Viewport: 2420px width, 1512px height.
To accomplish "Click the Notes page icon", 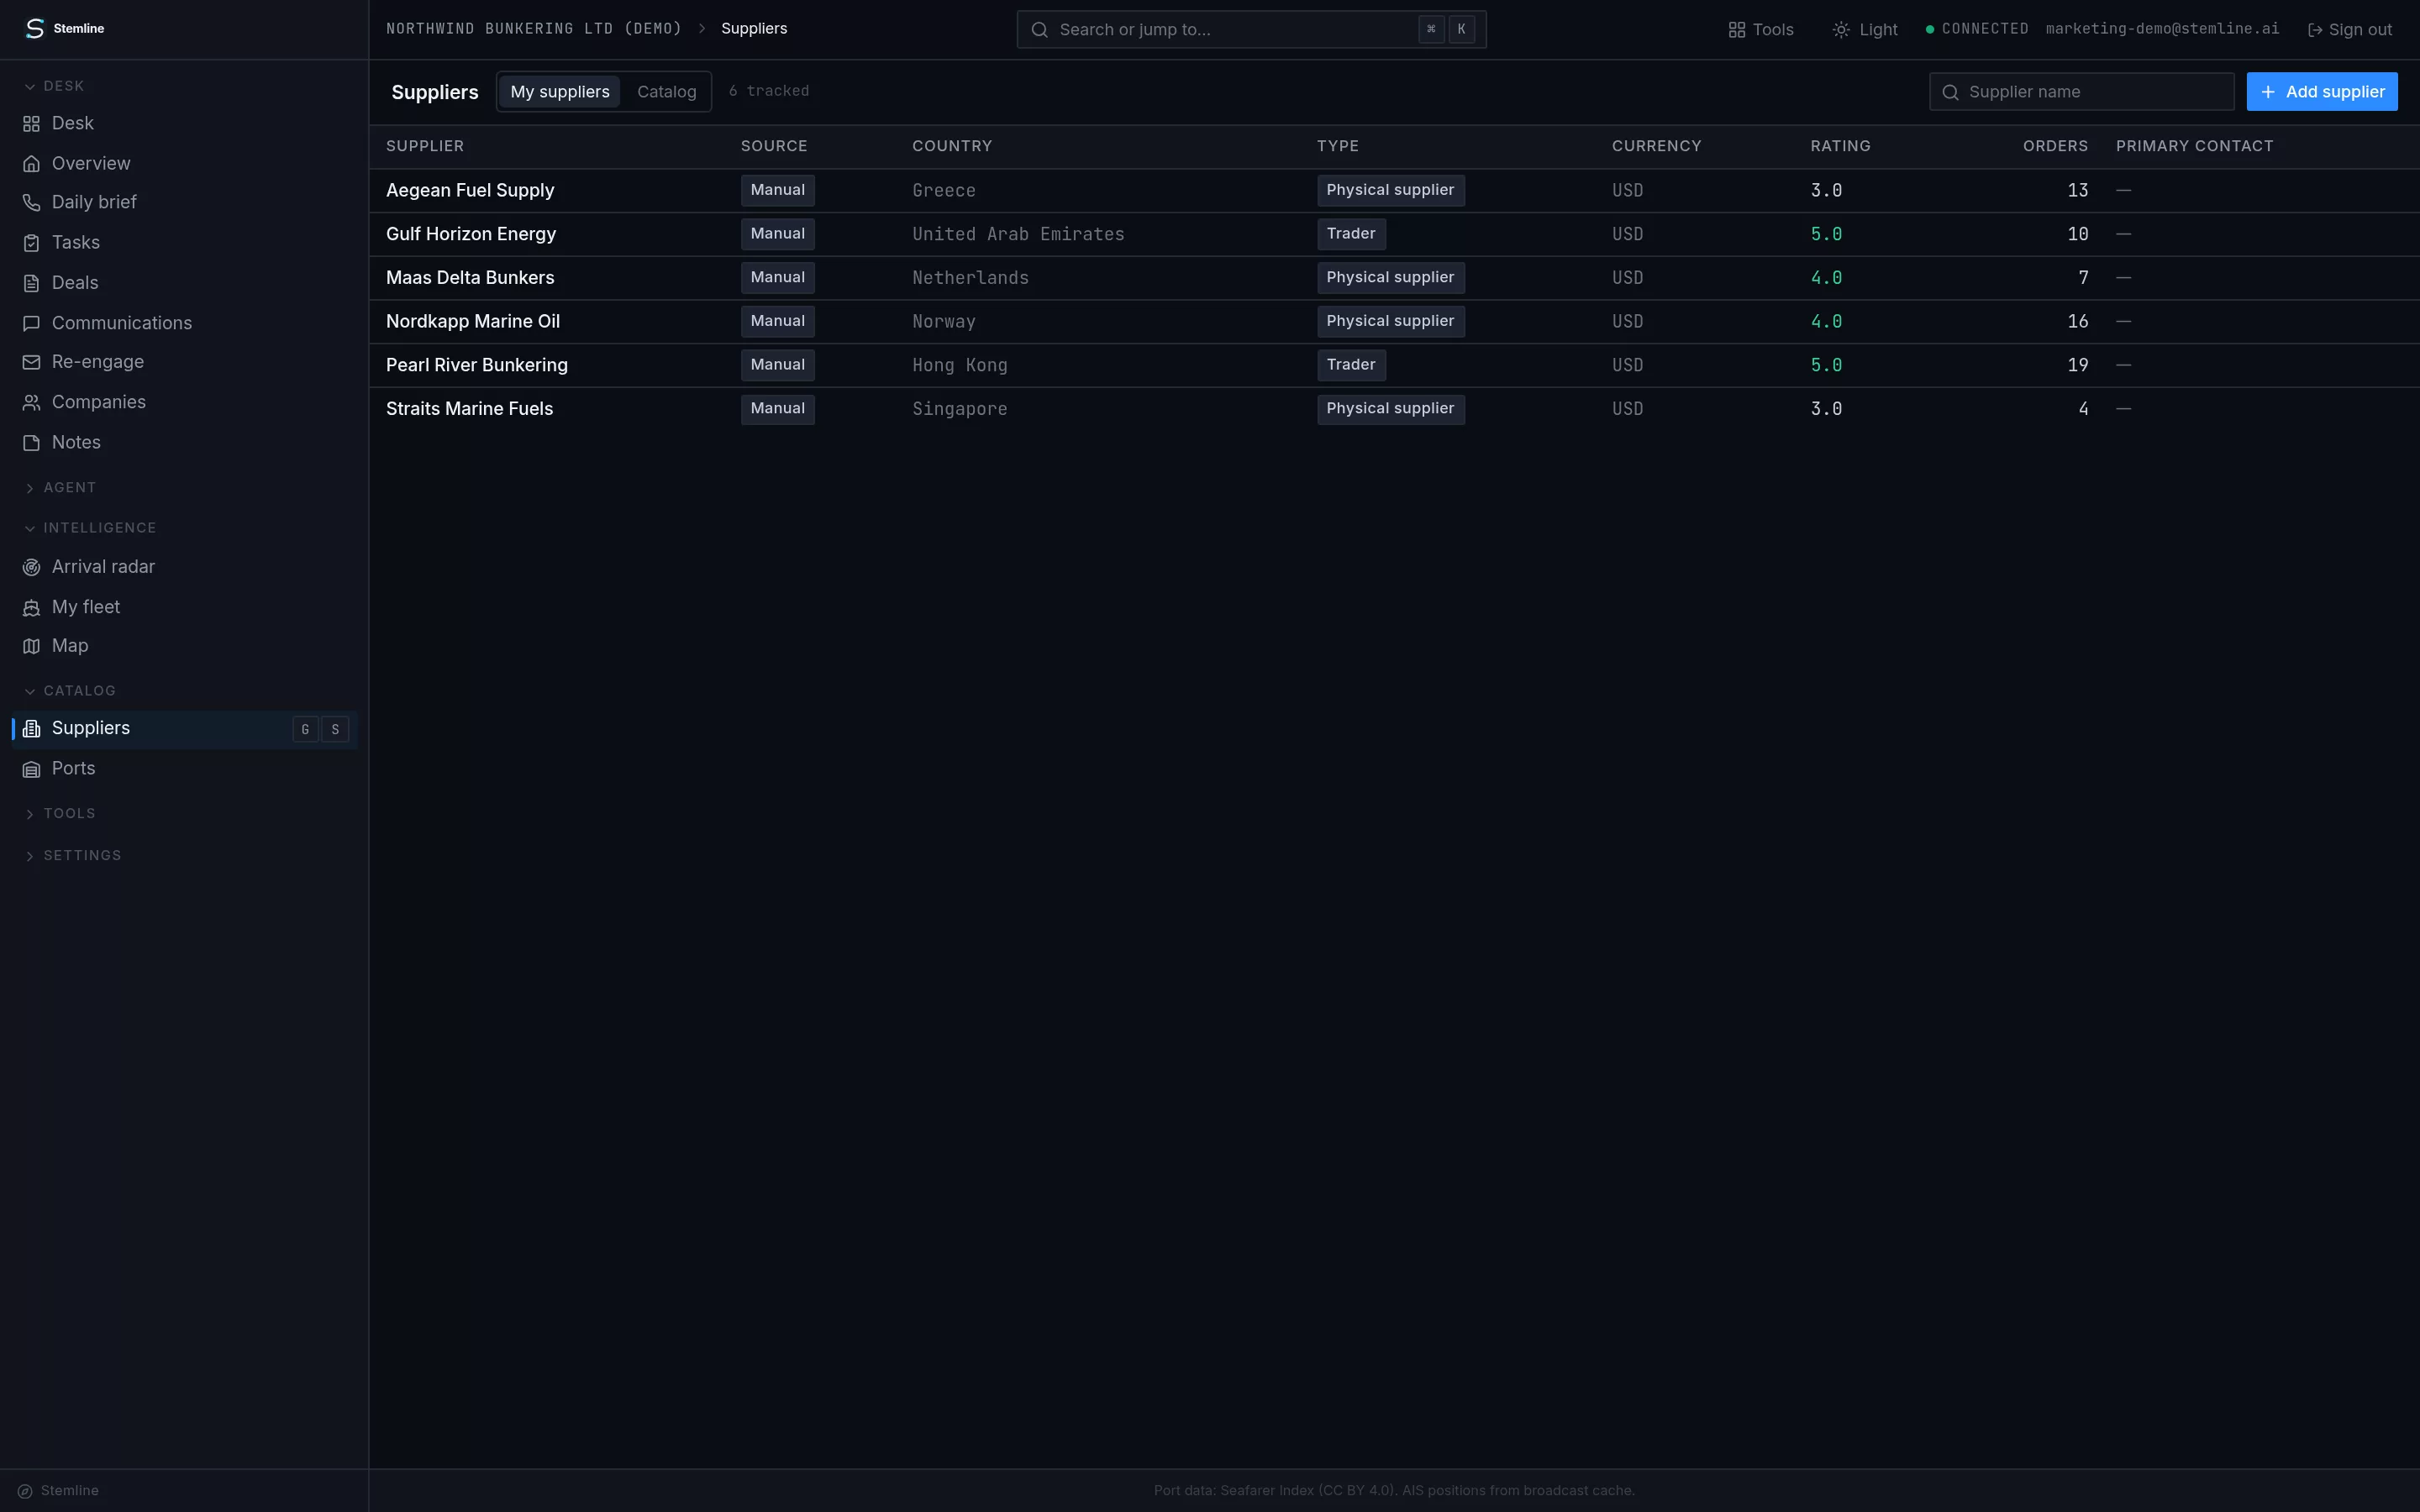I will (31, 442).
